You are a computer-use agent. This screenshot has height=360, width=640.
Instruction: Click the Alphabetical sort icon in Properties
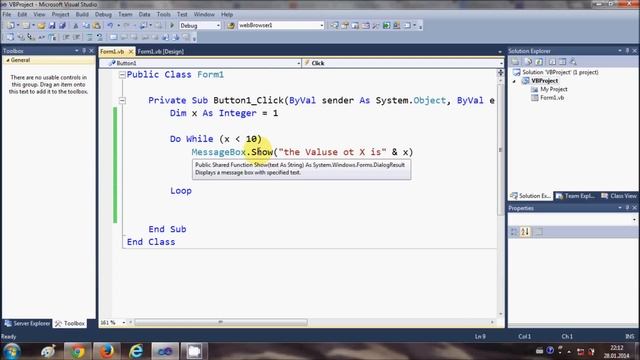[x=525, y=232]
